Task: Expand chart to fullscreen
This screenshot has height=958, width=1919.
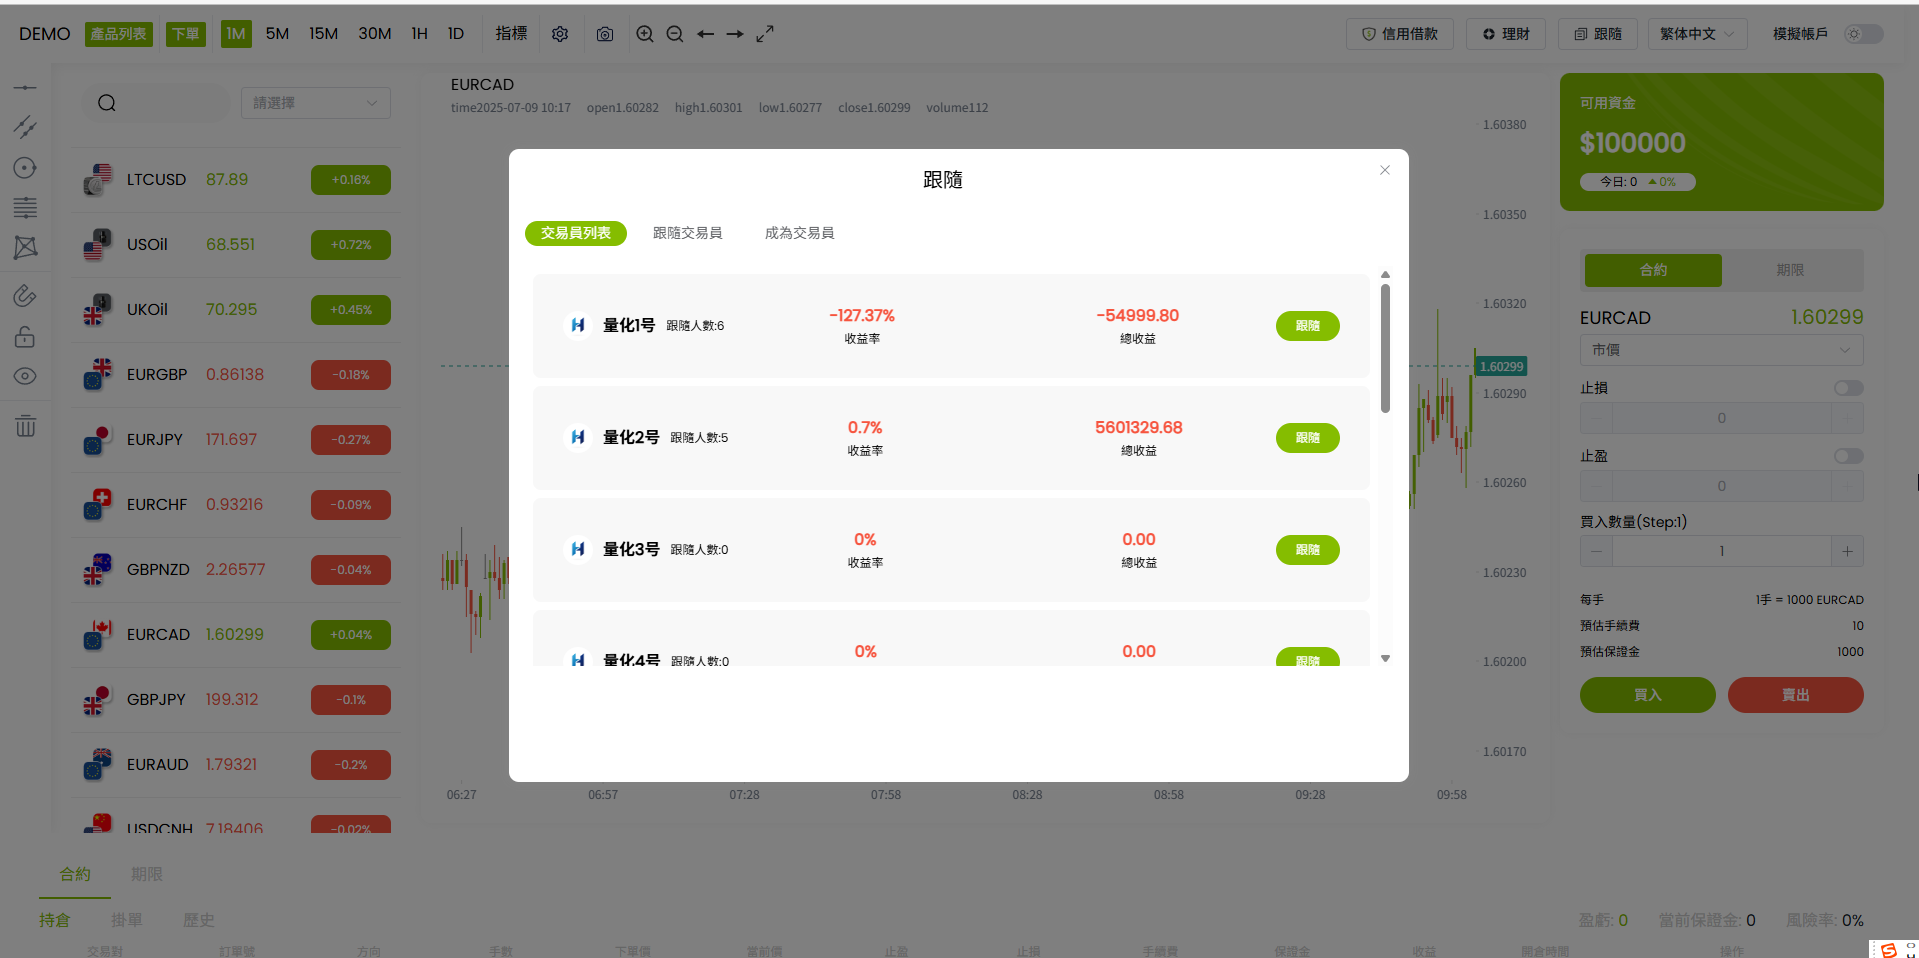Action: (765, 34)
